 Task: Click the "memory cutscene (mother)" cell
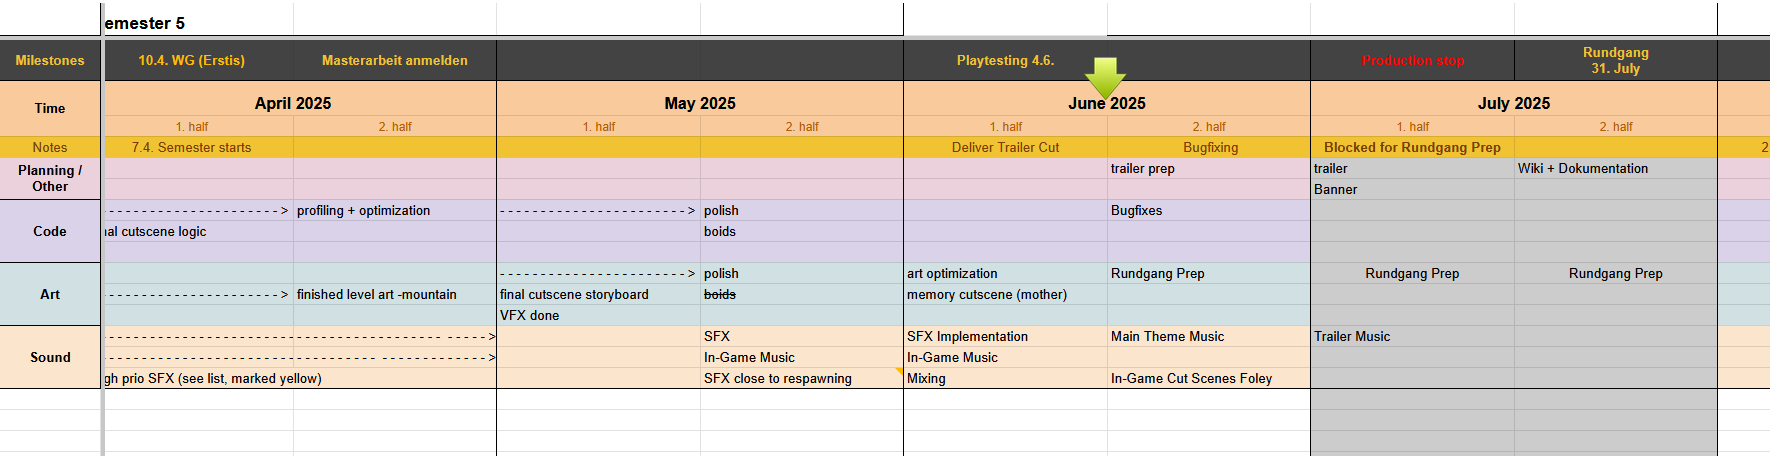coord(987,295)
